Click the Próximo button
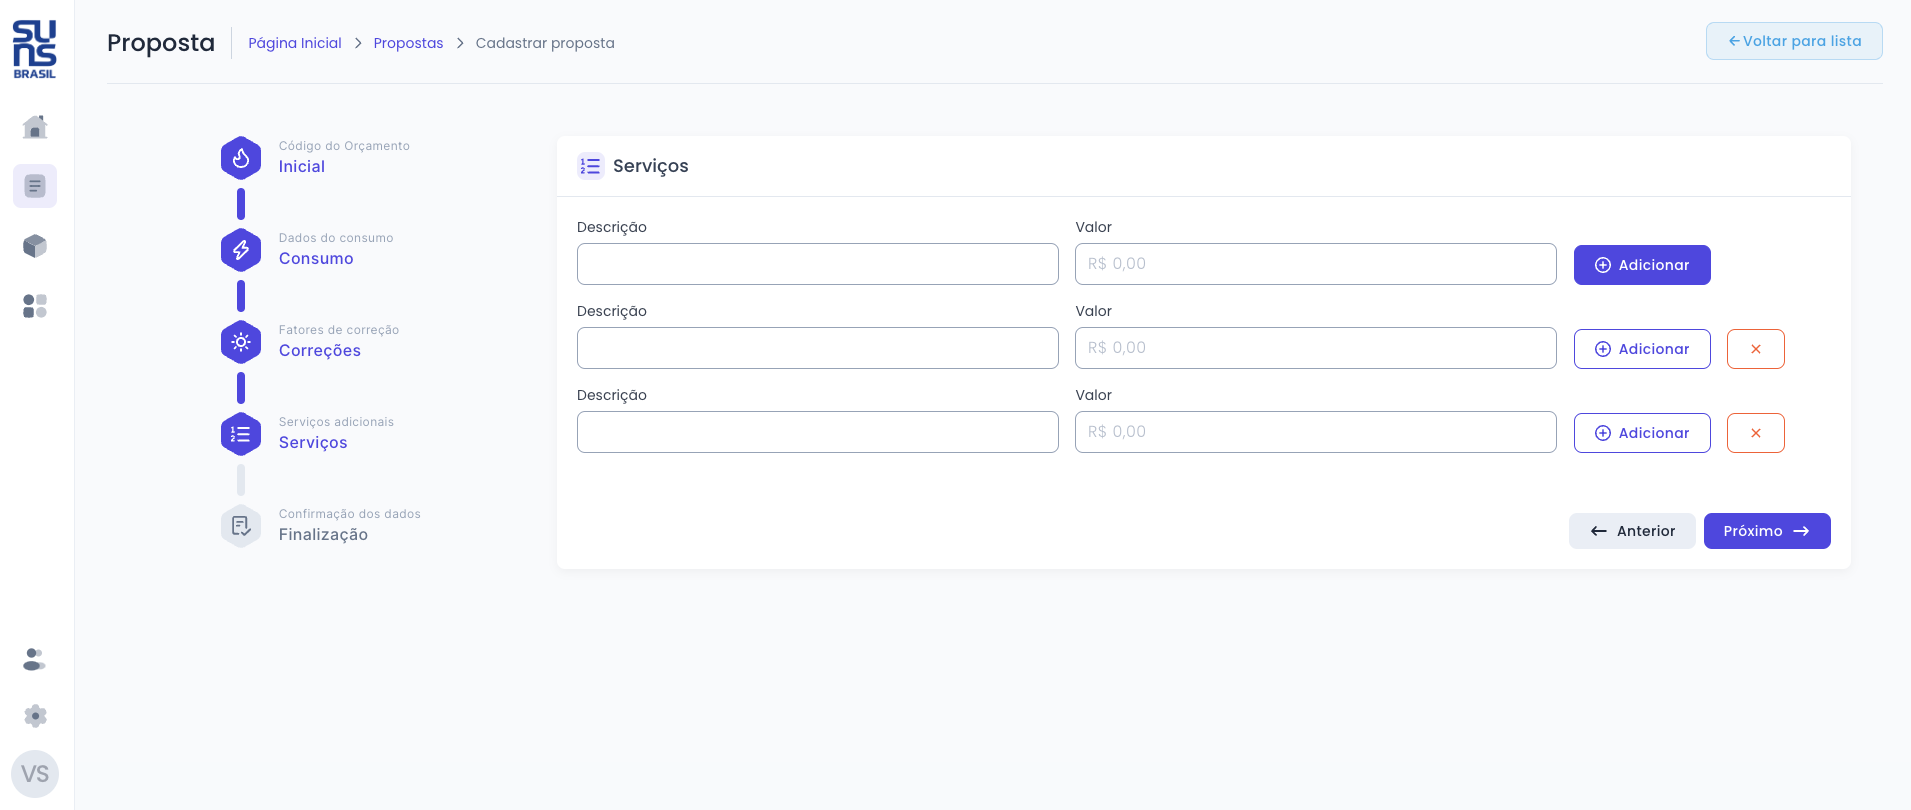The image size is (1911, 810). tap(1766, 531)
